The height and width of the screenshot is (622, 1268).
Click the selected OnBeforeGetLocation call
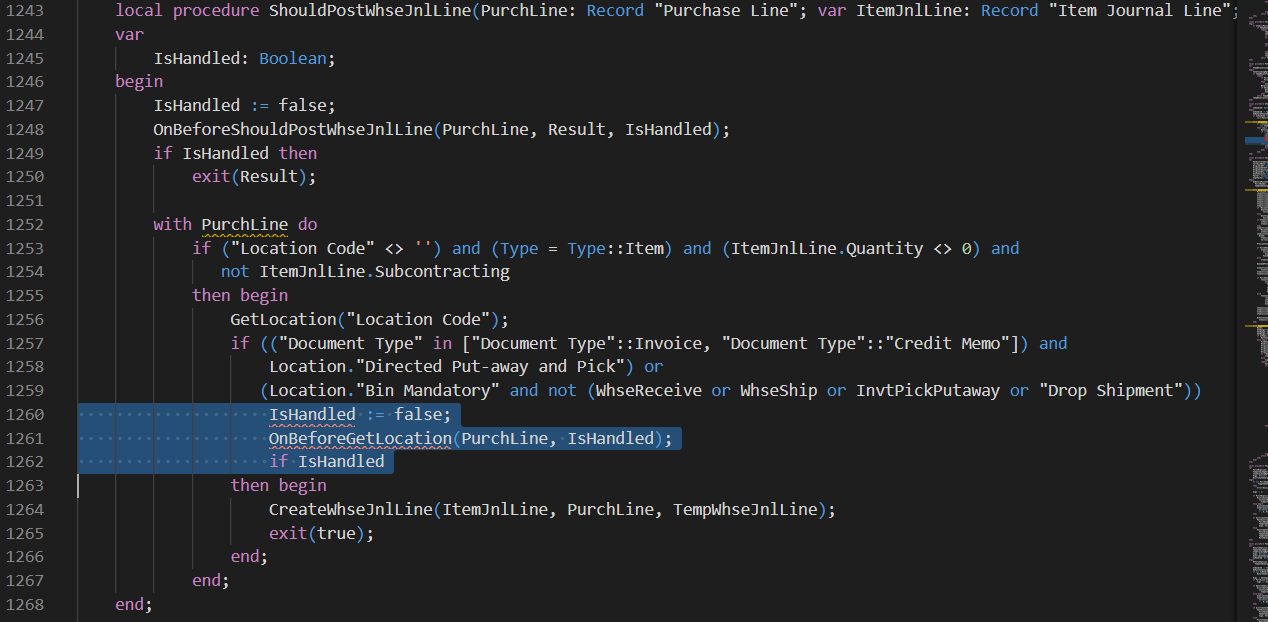(360, 439)
